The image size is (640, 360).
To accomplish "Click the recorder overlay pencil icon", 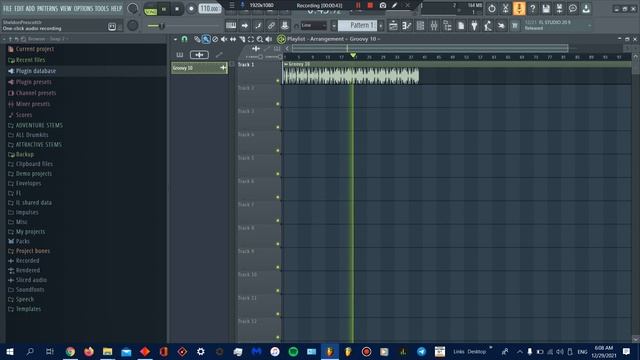I will [395, 5].
